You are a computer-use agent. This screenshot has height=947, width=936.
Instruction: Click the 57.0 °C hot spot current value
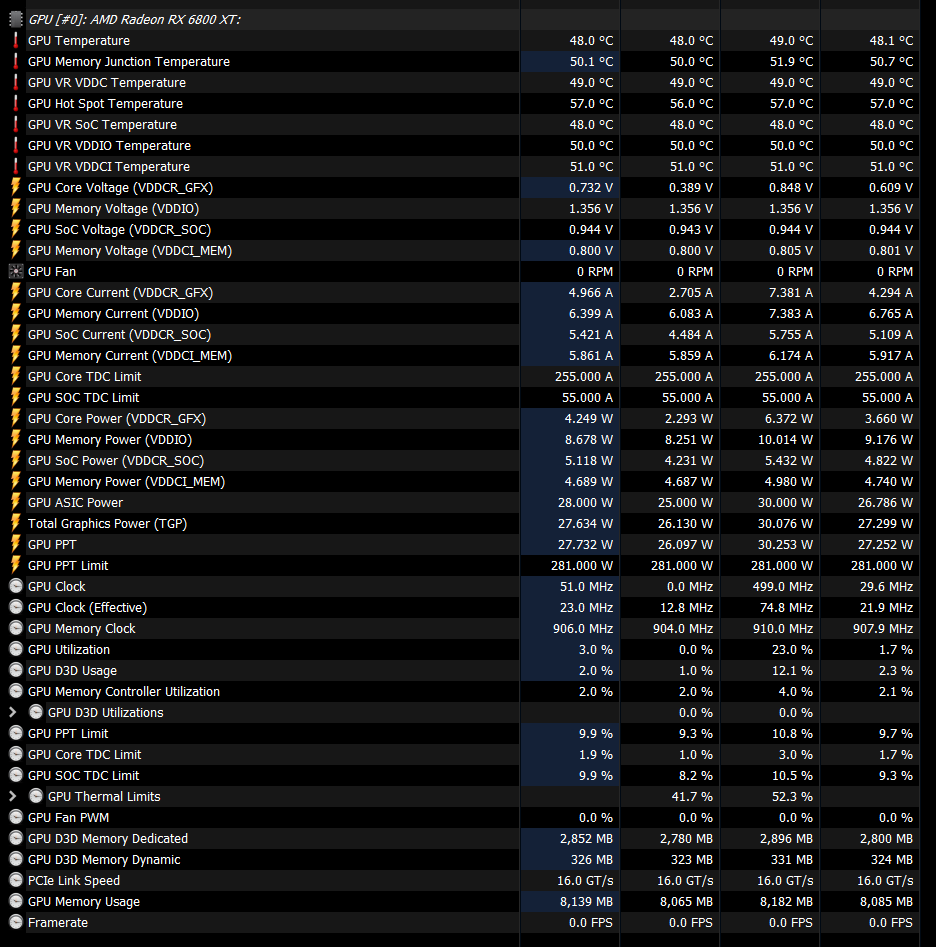591,104
